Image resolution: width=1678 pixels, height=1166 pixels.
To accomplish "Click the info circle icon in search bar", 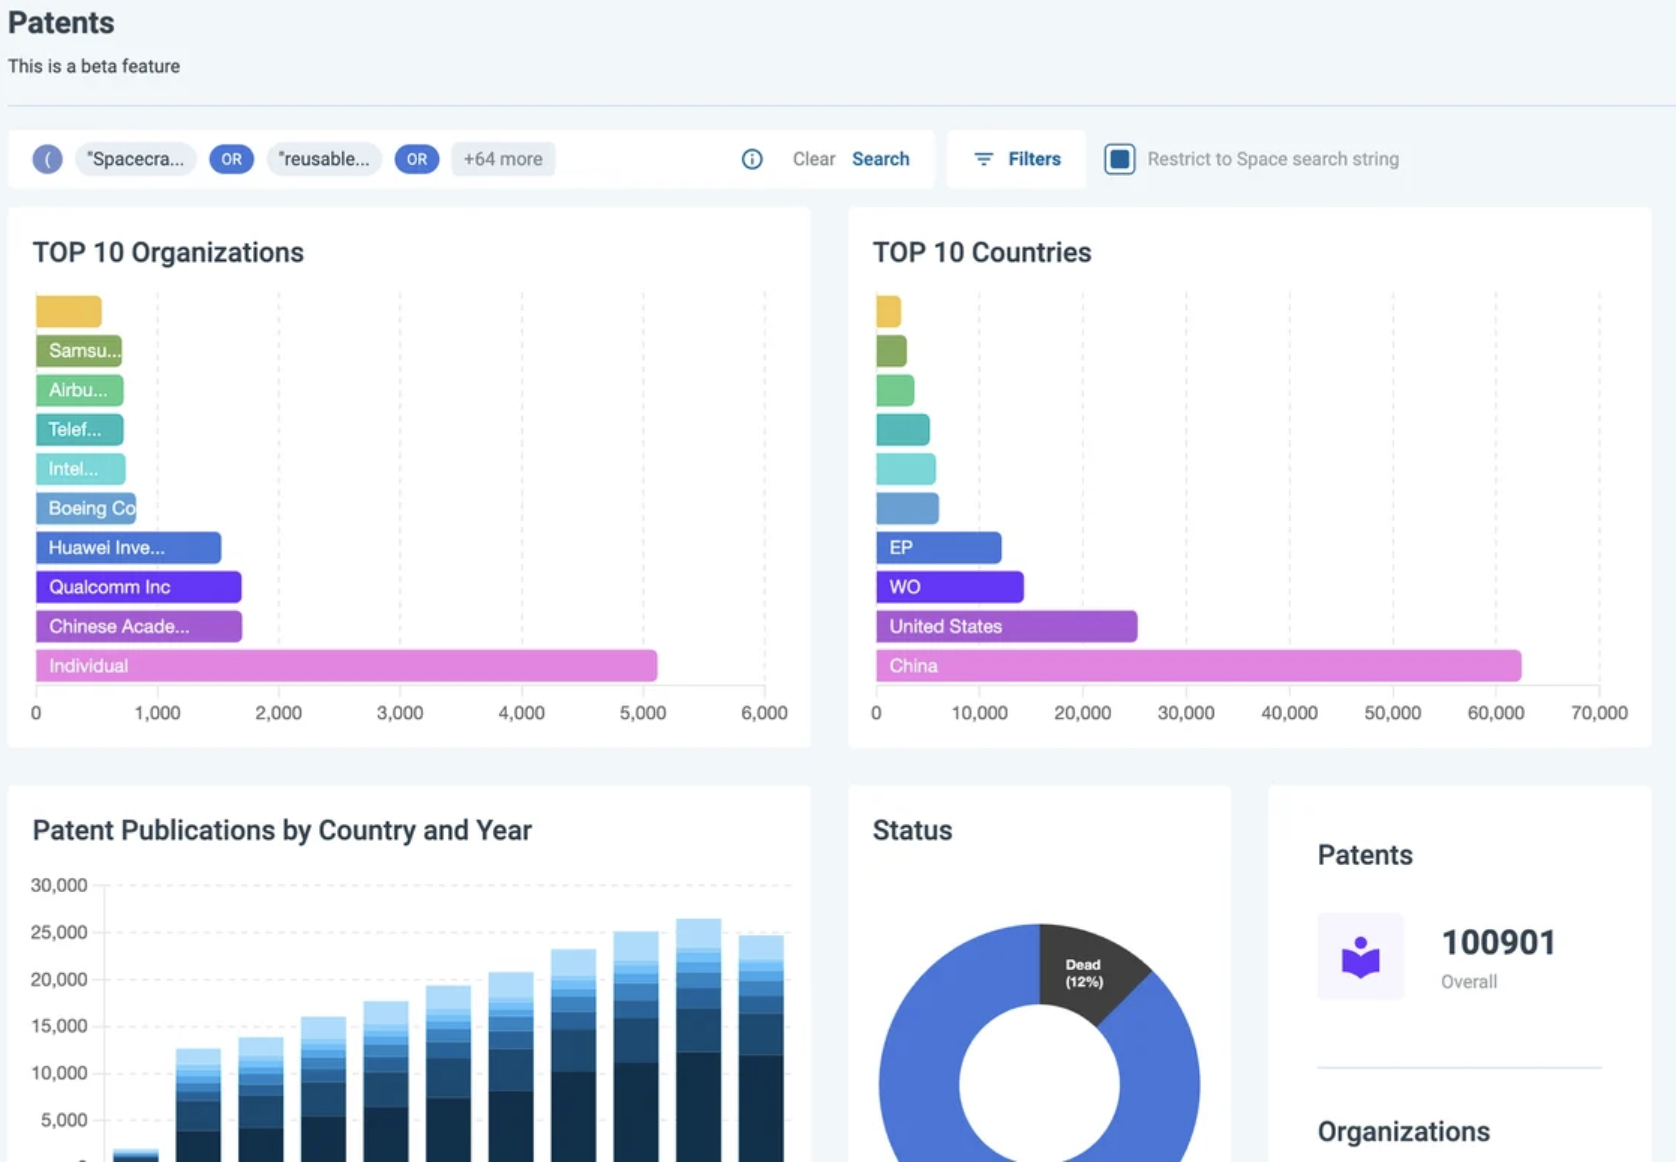I will [752, 159].
